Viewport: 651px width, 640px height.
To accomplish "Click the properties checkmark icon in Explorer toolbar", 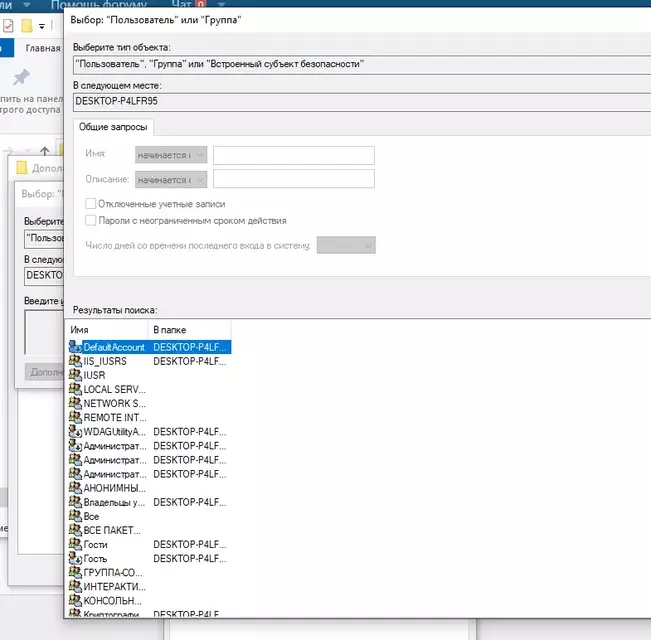I will pos(8,26).
